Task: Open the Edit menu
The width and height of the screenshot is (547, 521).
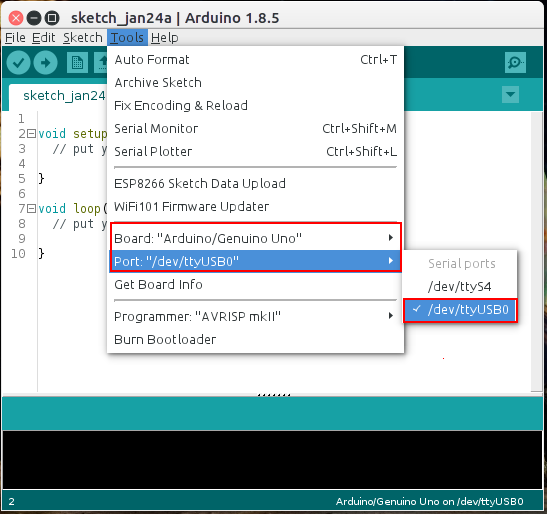Action: [44, 37]
